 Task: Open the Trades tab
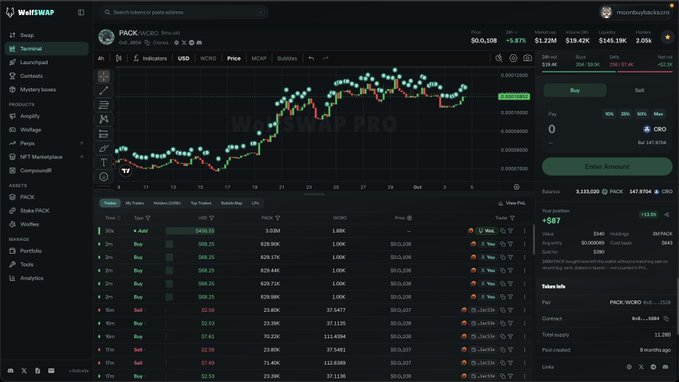110,203
